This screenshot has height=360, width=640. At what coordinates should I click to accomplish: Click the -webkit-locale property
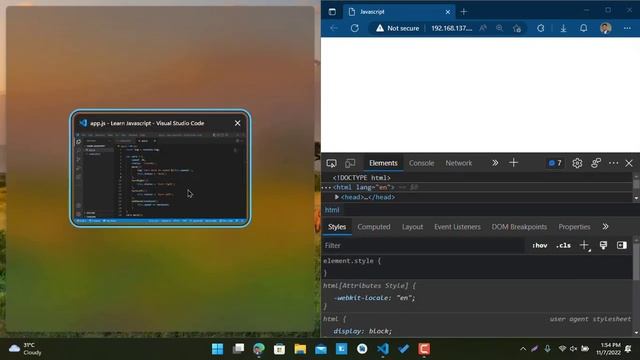coord(361,298)
